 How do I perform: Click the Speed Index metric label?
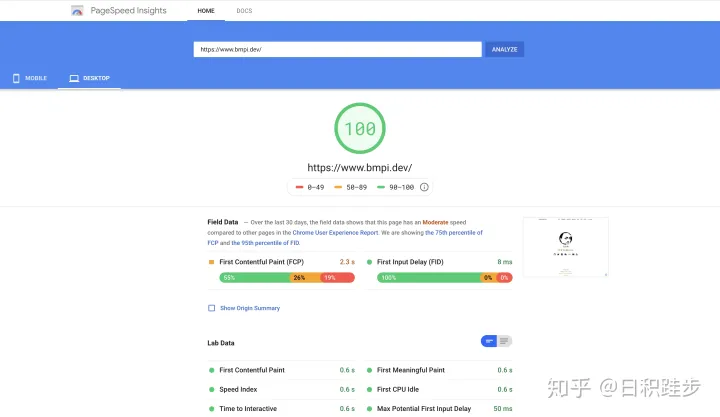[238, 389]
